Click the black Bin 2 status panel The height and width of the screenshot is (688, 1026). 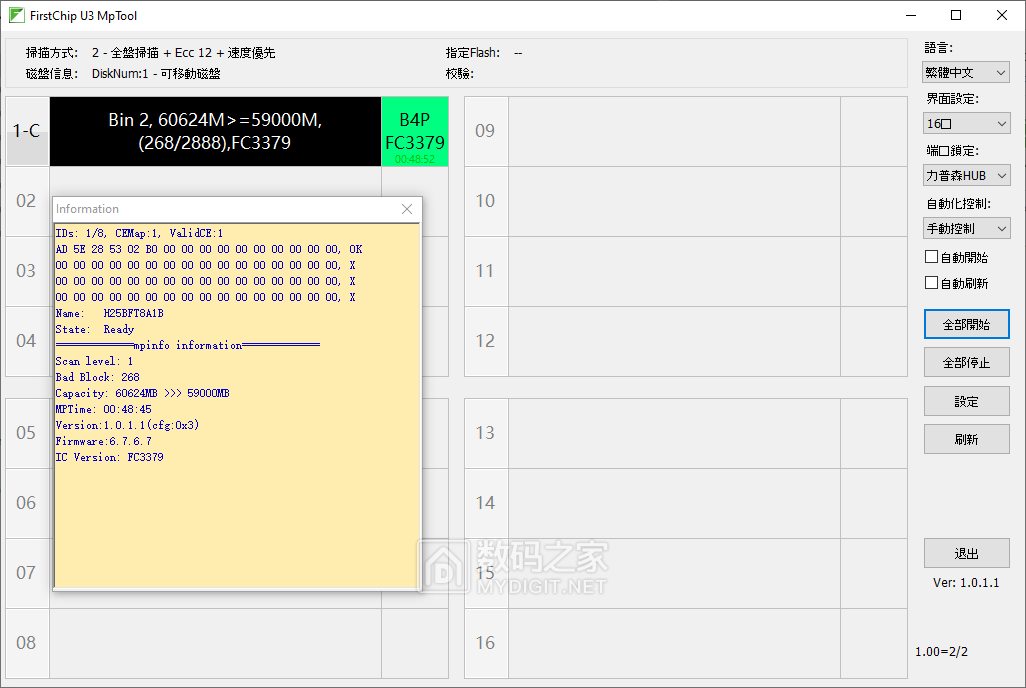point(215,131)
